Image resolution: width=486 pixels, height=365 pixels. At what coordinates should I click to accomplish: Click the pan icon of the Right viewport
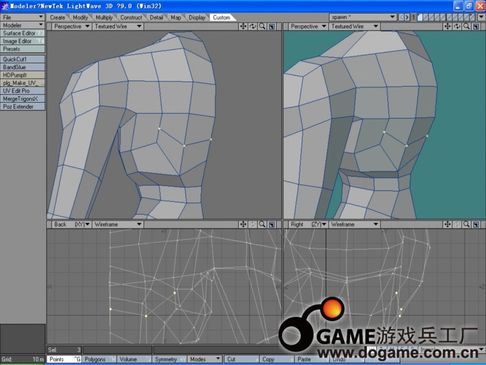point(447,224)
